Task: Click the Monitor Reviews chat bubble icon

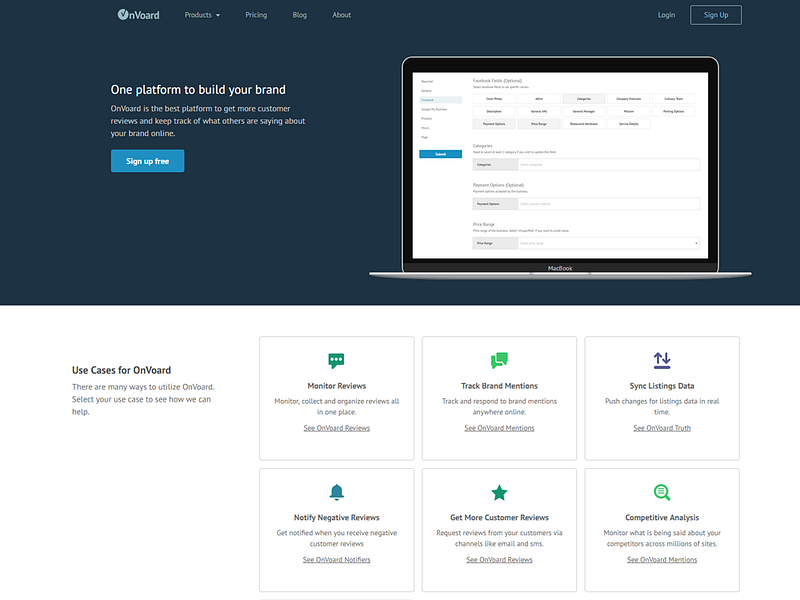Action: (x=336, y=360)
